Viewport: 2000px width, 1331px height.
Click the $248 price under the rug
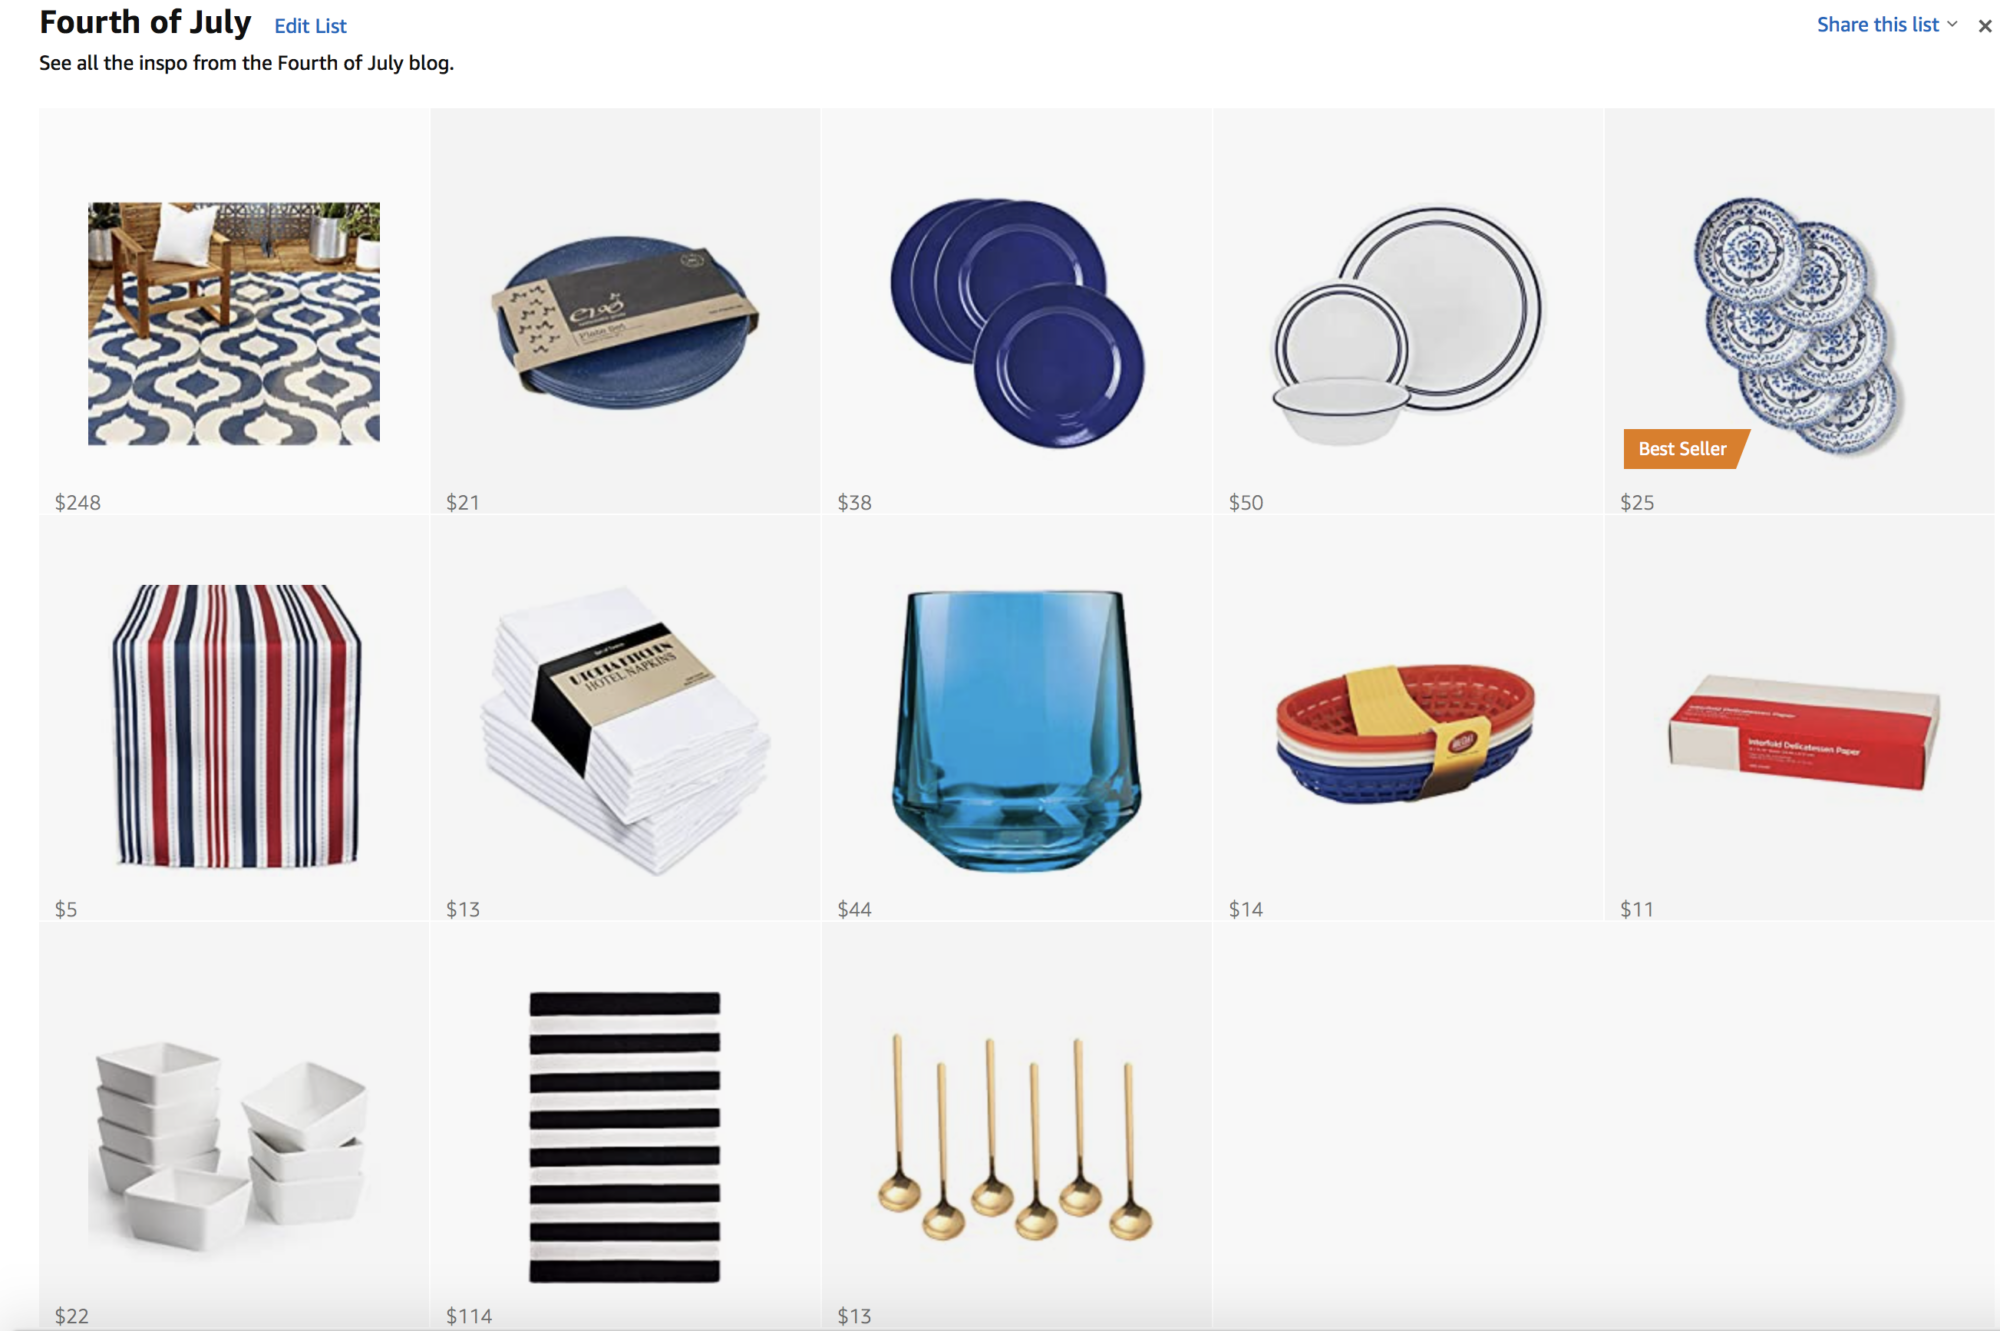coord(78,502)
